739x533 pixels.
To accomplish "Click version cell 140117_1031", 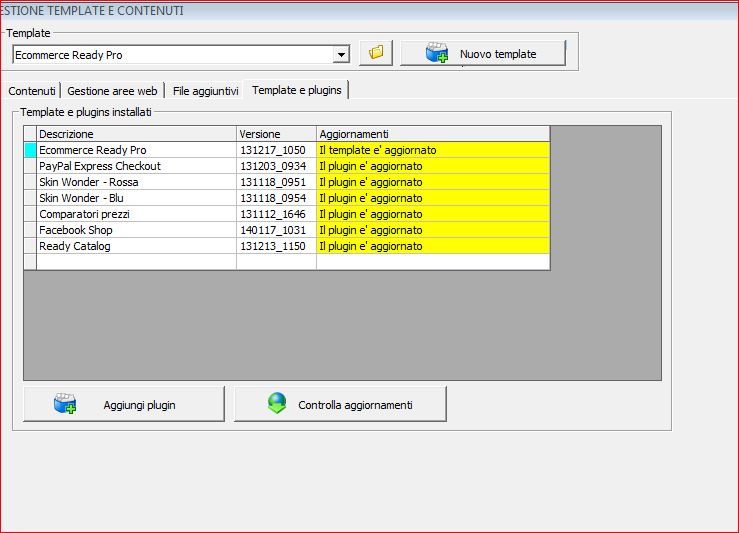I will [x=276, y=230].
